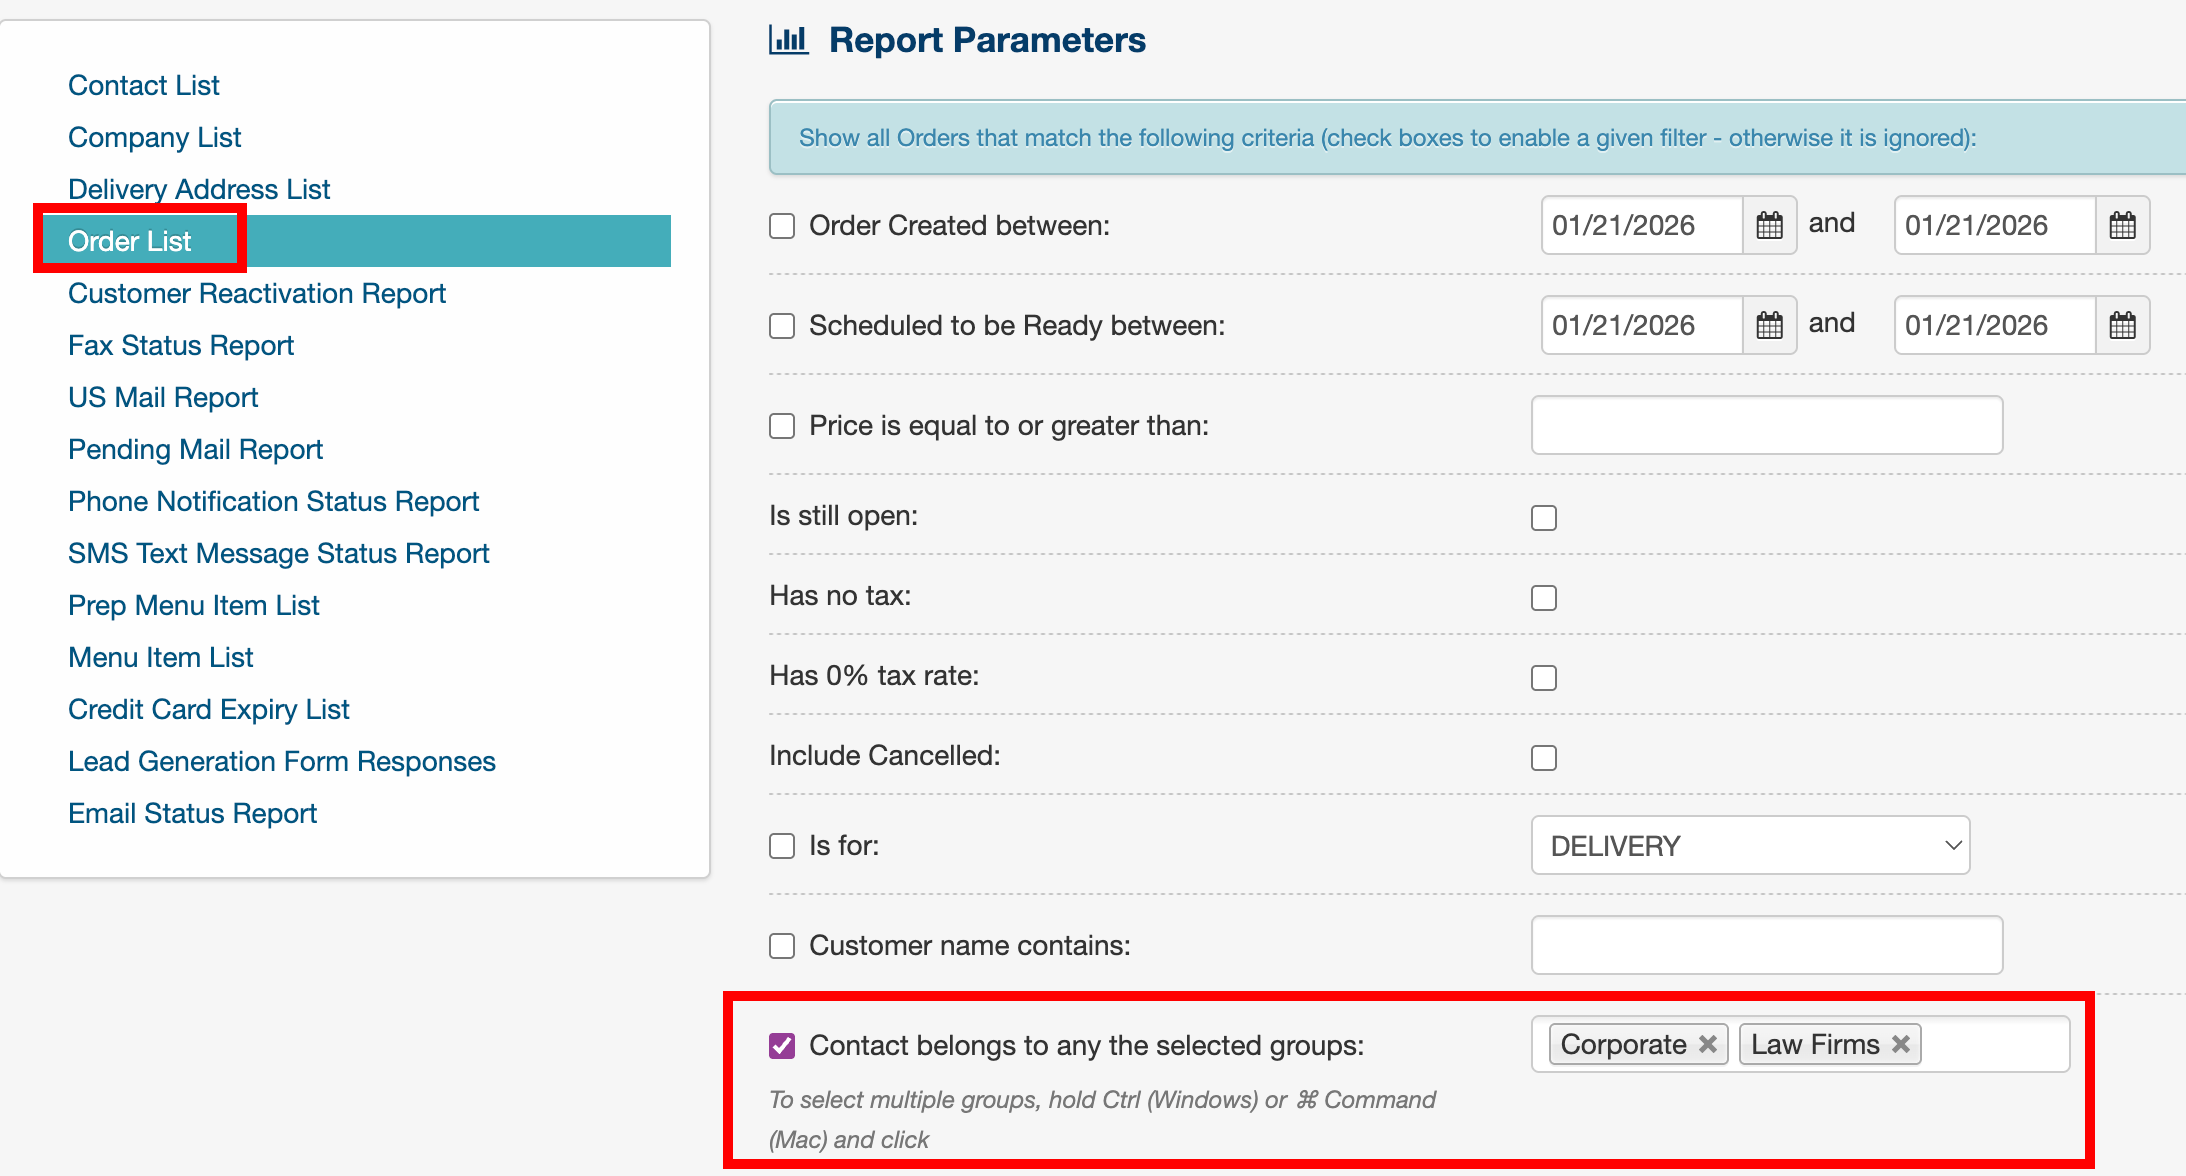Select Order List in the report menu
The height and width of the screenshot is (1176, 2186).
(130, 241)
